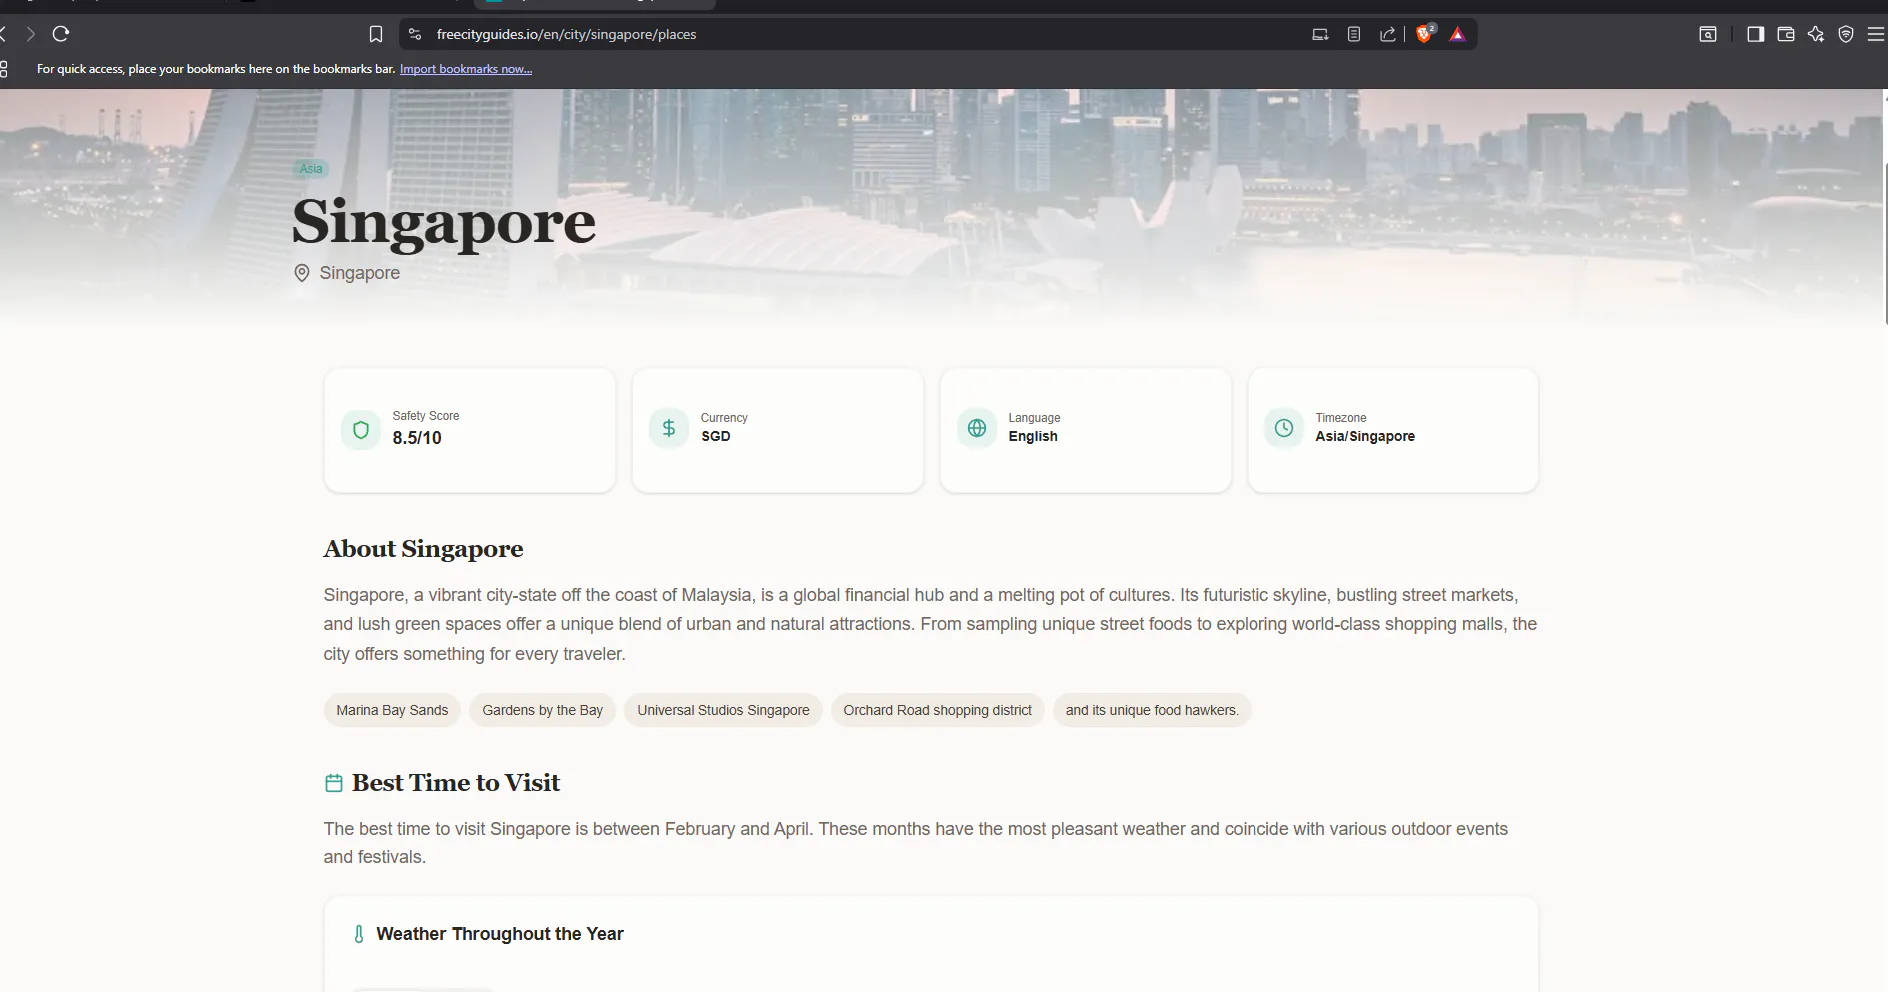Image resolution: width=1888 pixels, height=992 pixels.
Task: Click the Asia/Singapore timezone value
Action: click(1365, 436)
